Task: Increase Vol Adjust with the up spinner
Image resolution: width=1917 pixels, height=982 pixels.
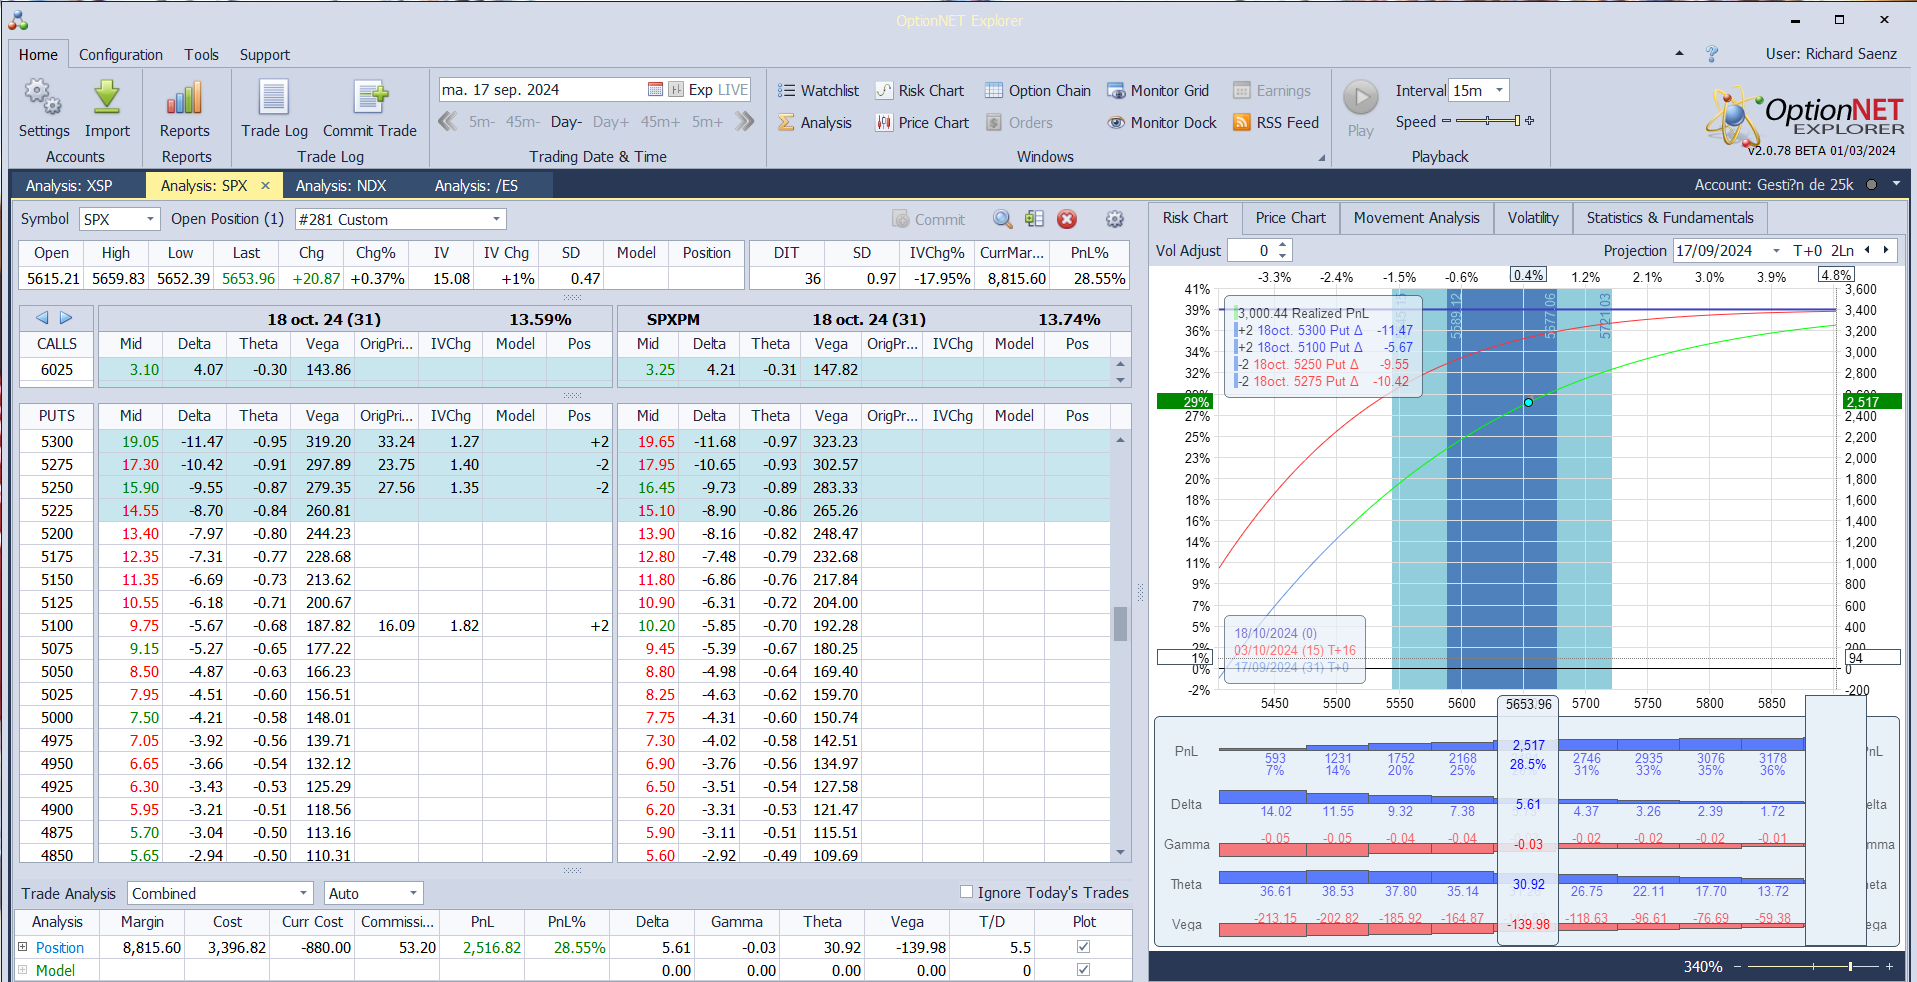Action: tap(1283, 245)
